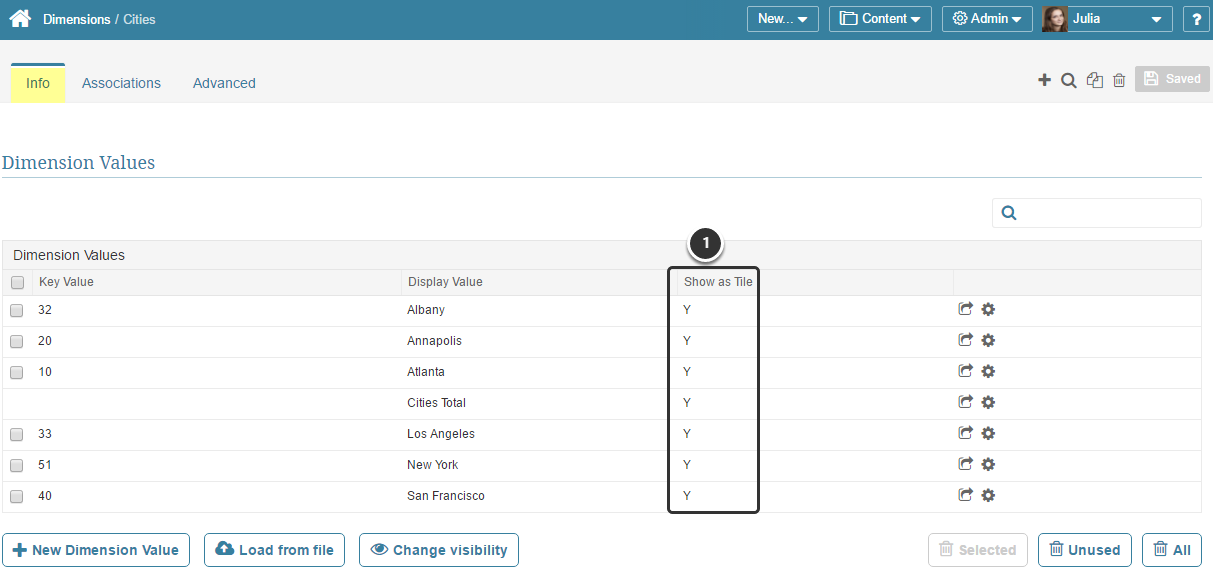
Task: Add a new dimension value via the plus icon
Action: coord(1044,79)
